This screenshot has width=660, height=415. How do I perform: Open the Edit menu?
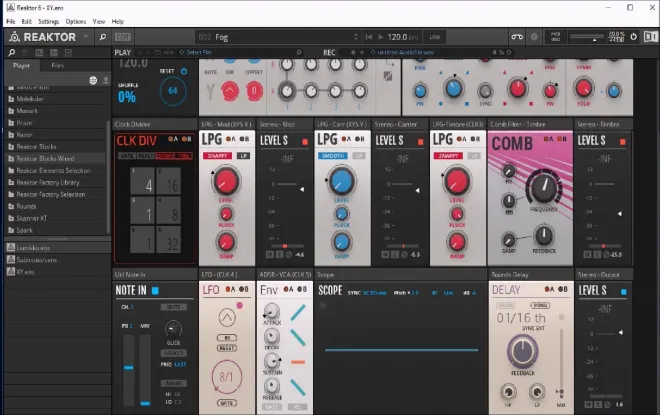click(x=27, y=21)
